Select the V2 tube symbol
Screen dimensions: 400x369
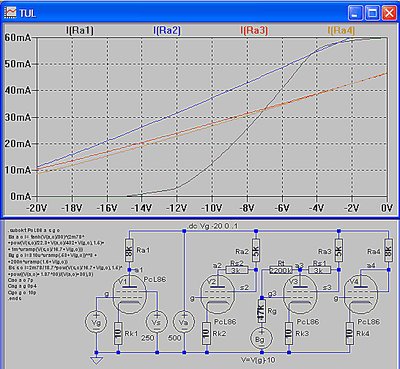(x=218, y=295)
